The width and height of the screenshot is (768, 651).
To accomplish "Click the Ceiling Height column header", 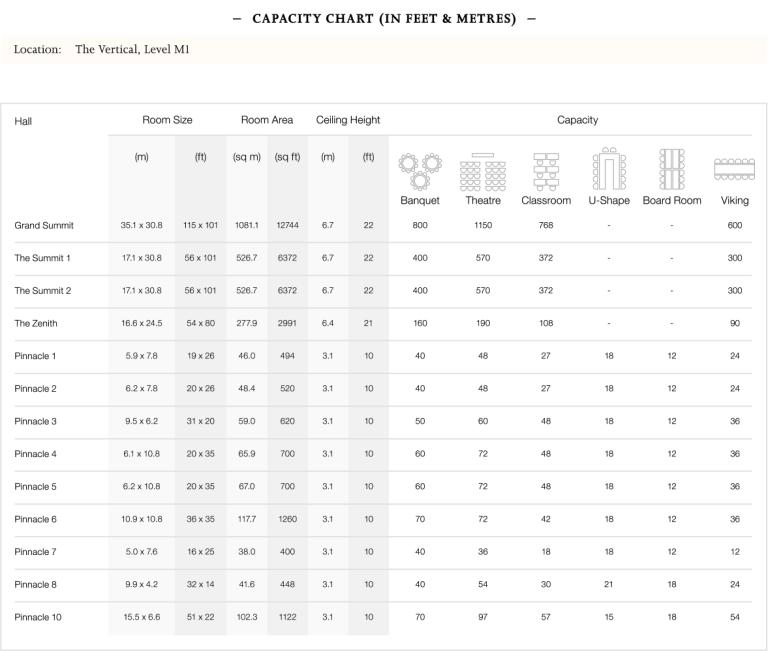I will tap(348, 120).
